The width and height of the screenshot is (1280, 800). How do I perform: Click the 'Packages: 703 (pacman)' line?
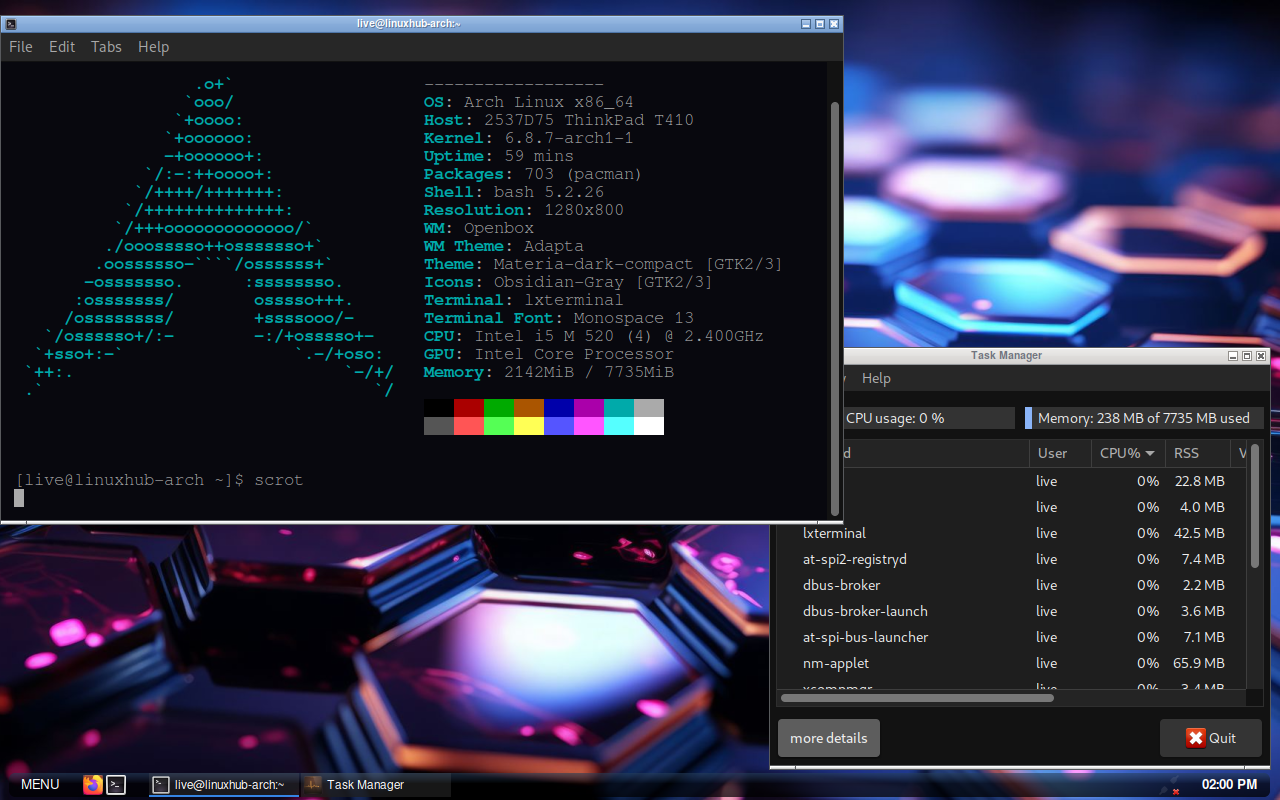click(533, 174)
